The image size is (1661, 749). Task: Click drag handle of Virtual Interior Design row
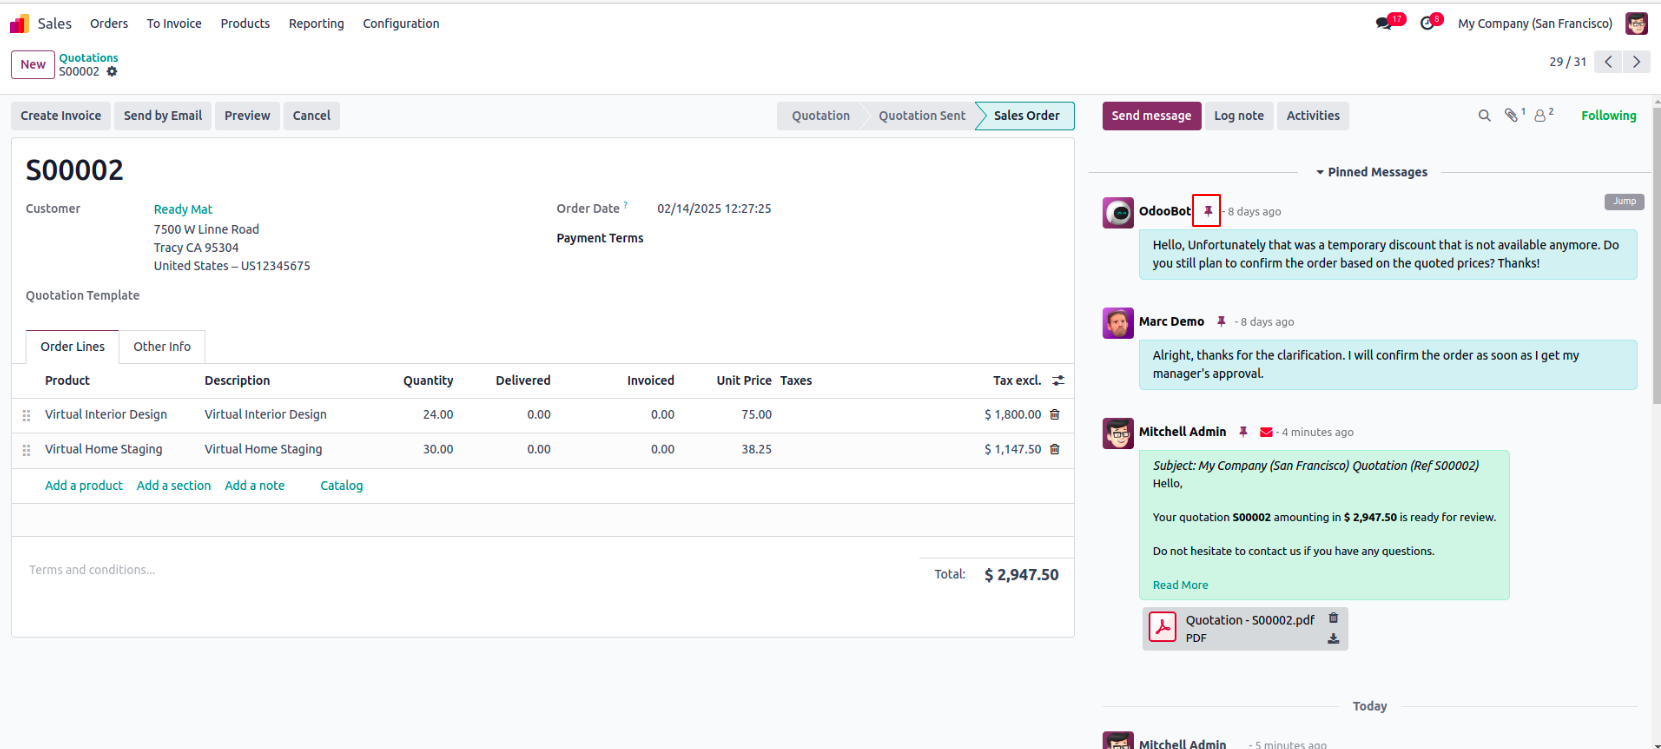pos(26,415)
